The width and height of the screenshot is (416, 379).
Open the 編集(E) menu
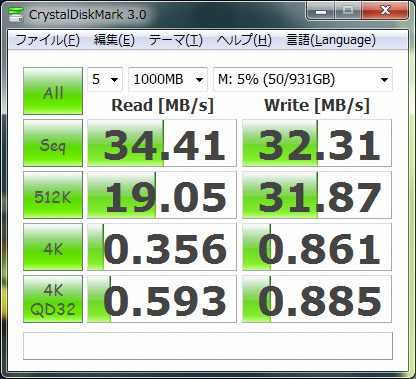click(114, 40)
